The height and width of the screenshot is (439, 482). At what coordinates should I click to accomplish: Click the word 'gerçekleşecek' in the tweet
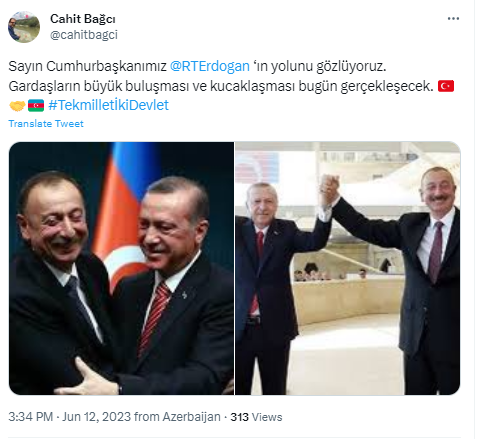click(387, 86)
